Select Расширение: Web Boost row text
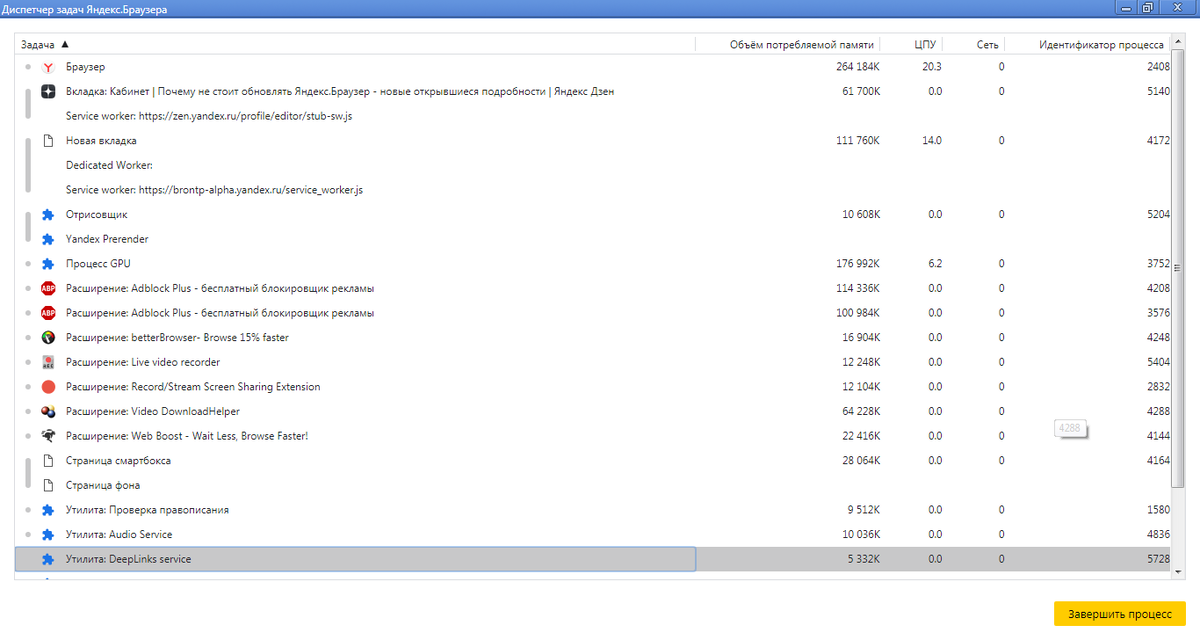1200x640 pixels. (x=187, y=436)
